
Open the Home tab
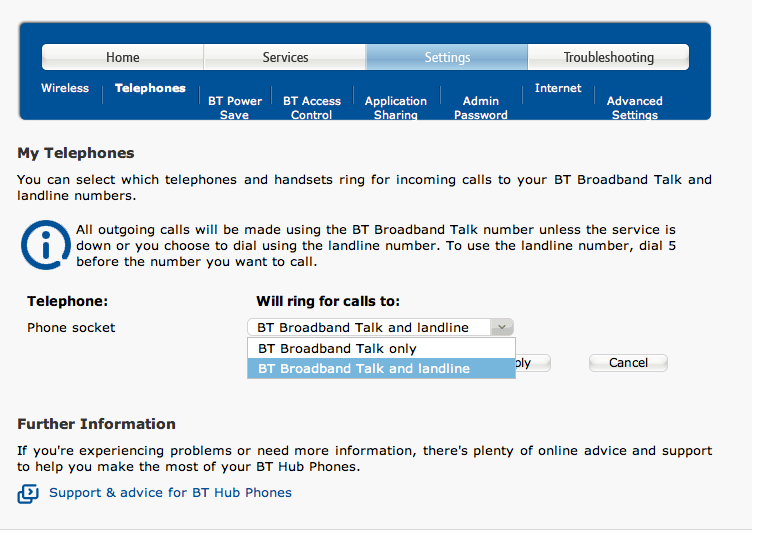[122, 57]
